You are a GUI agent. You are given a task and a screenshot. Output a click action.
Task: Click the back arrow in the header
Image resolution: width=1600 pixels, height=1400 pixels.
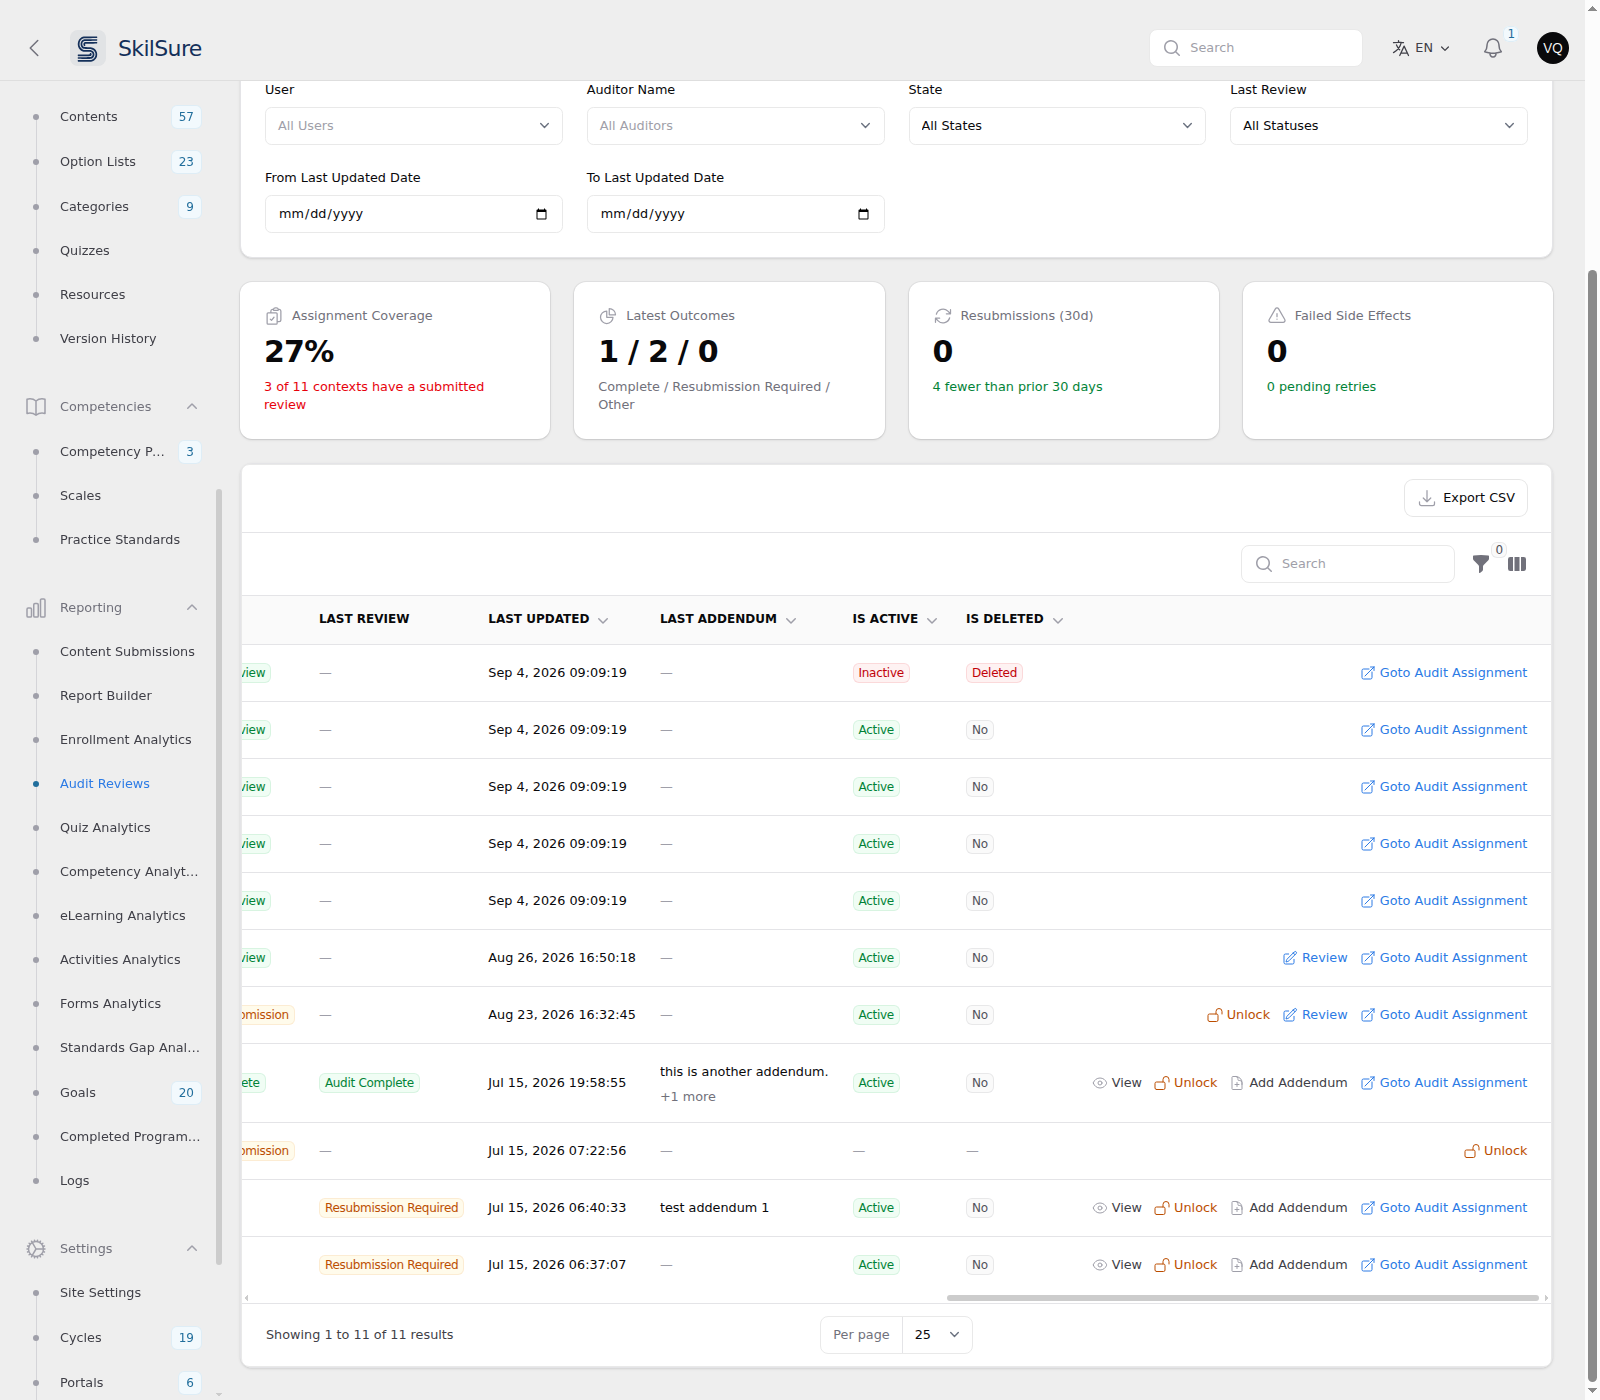tap(34, 48)
